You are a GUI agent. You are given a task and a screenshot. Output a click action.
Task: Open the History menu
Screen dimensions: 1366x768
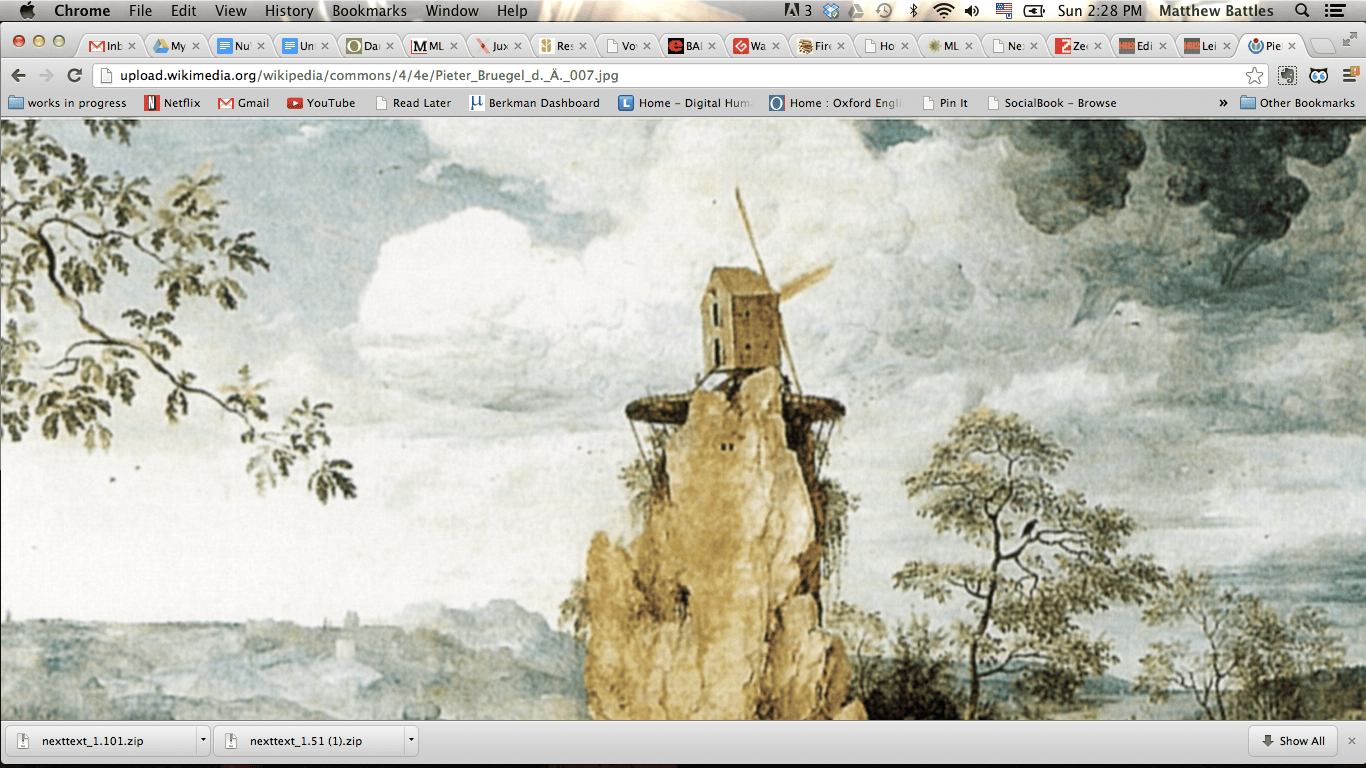pyautogui.click(x=289, y=11)
